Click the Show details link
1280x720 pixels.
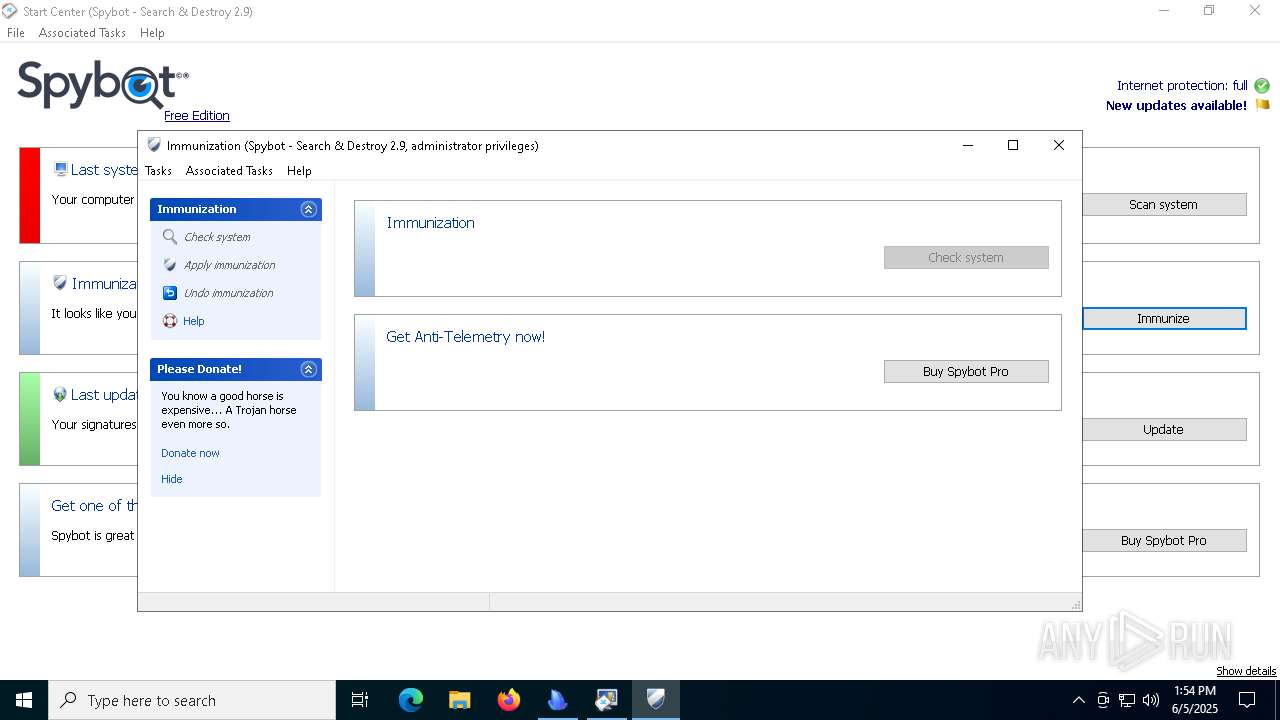click(1246, 671)
